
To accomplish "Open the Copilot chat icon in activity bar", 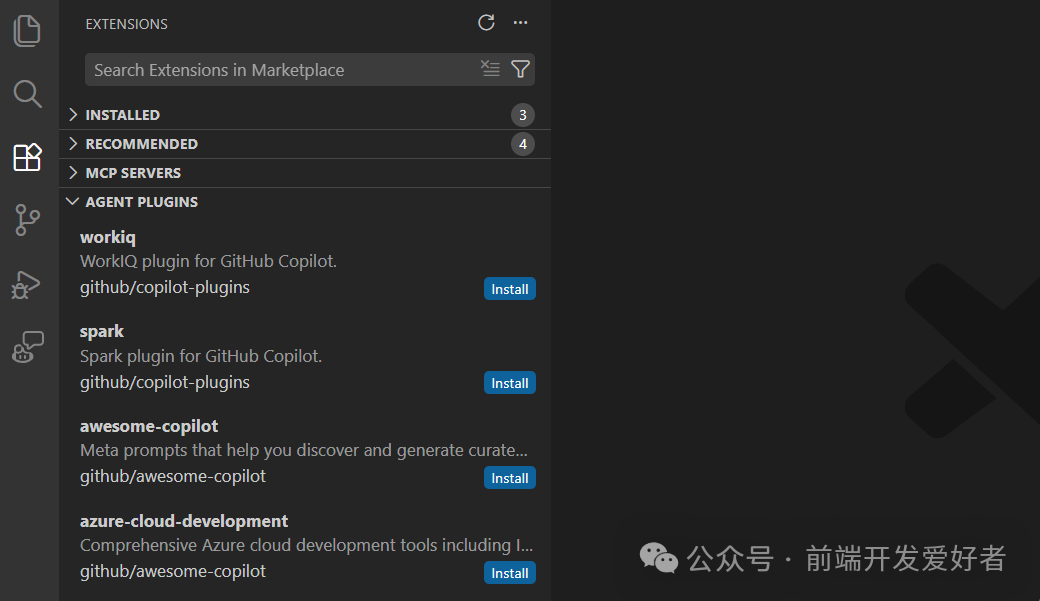I will (28, 348).
